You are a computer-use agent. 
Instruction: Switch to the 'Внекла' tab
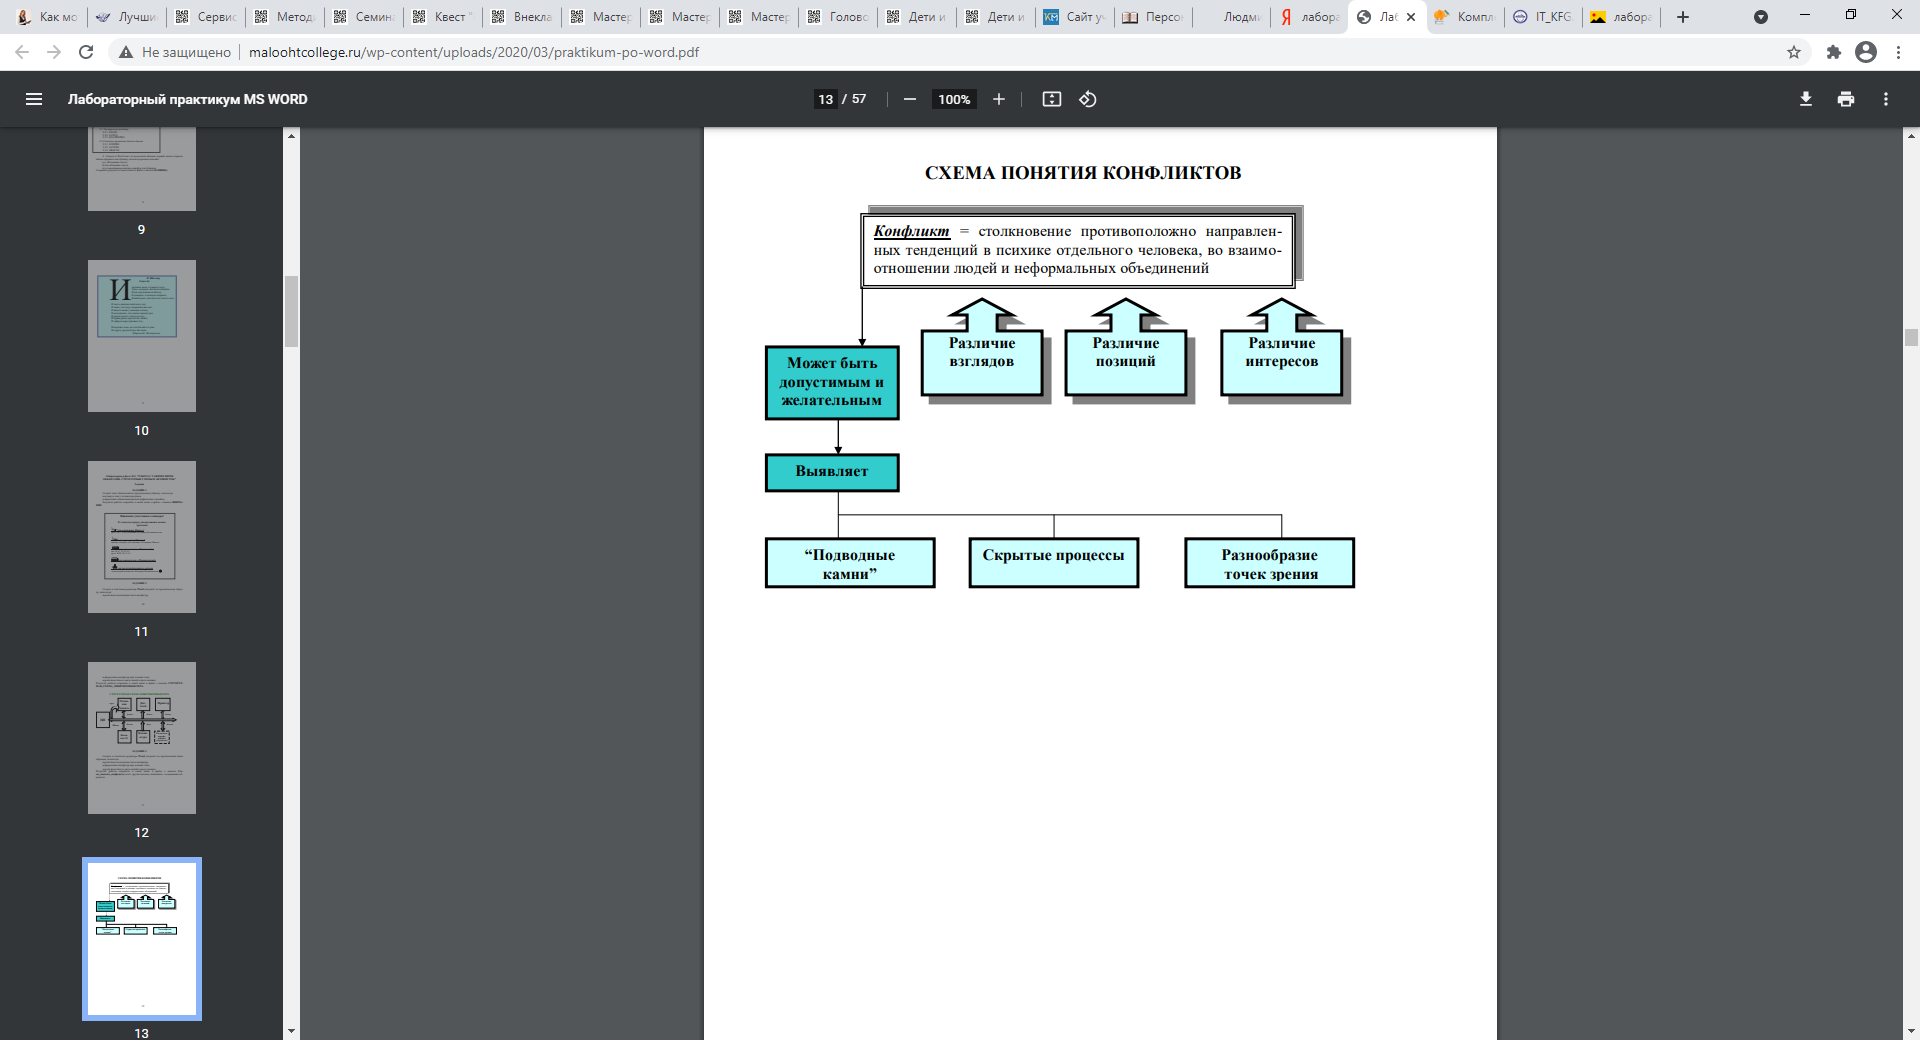[x=522, y=17]
